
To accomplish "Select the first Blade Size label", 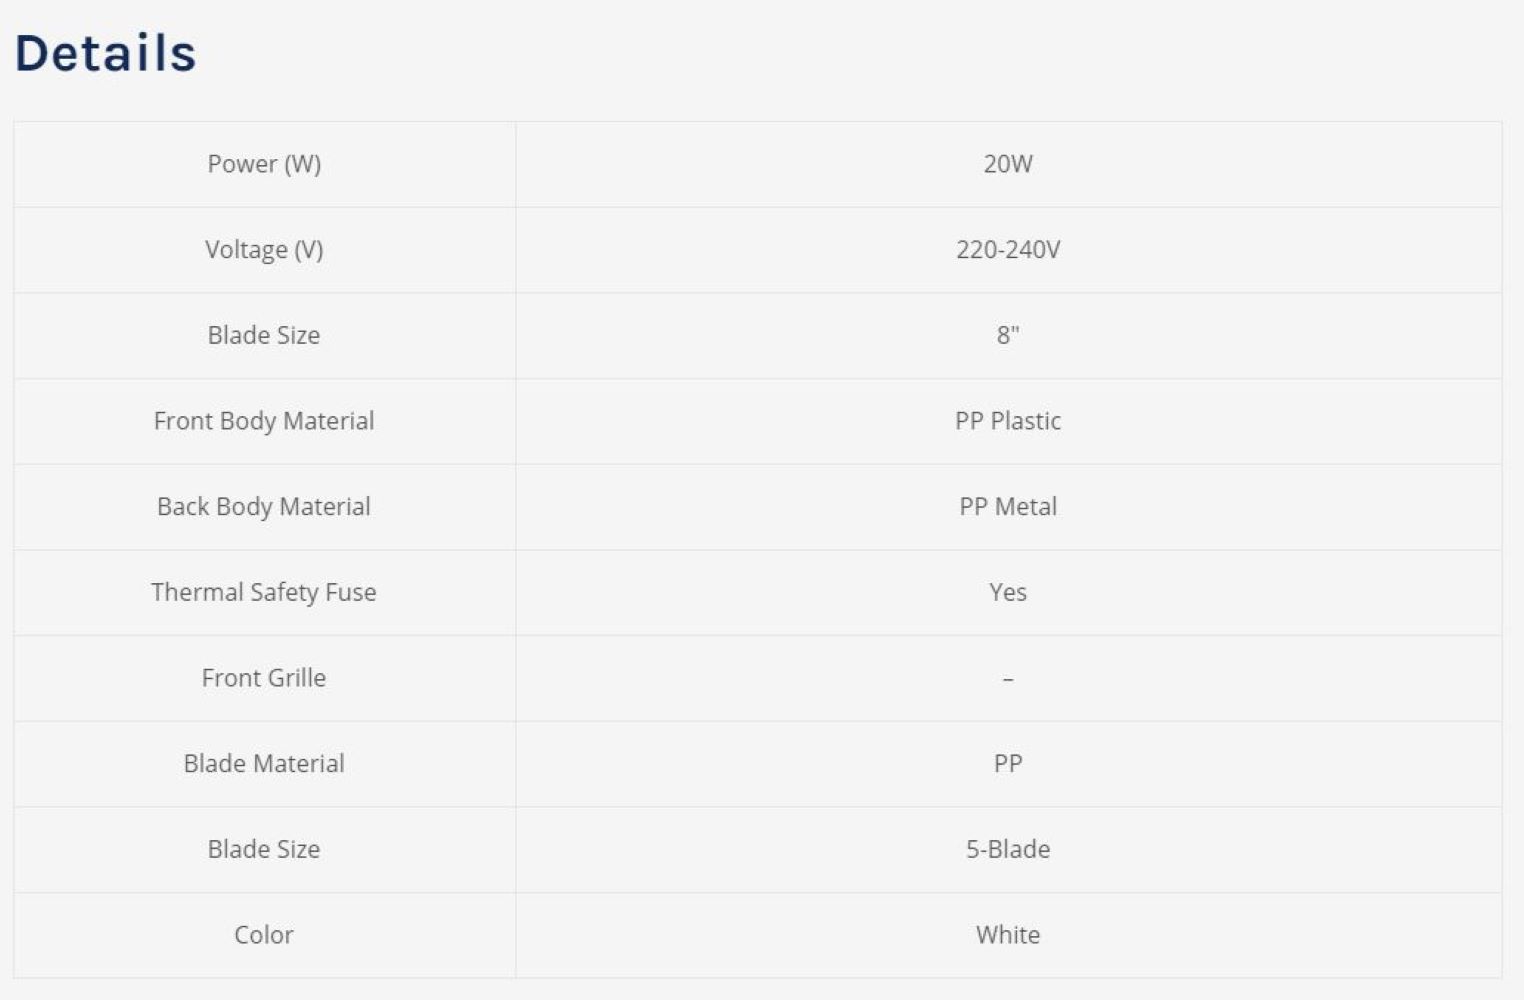I will [264, 335].
